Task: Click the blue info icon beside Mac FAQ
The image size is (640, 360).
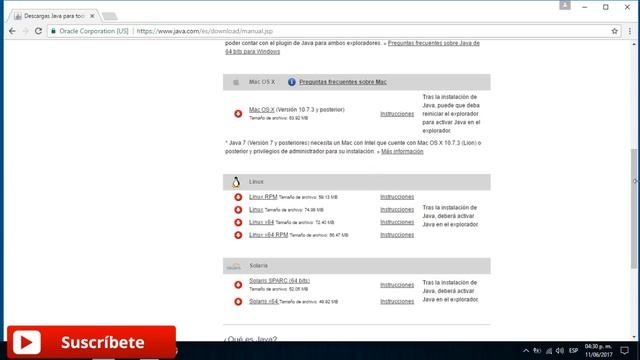Action: [x=291, y=82]
